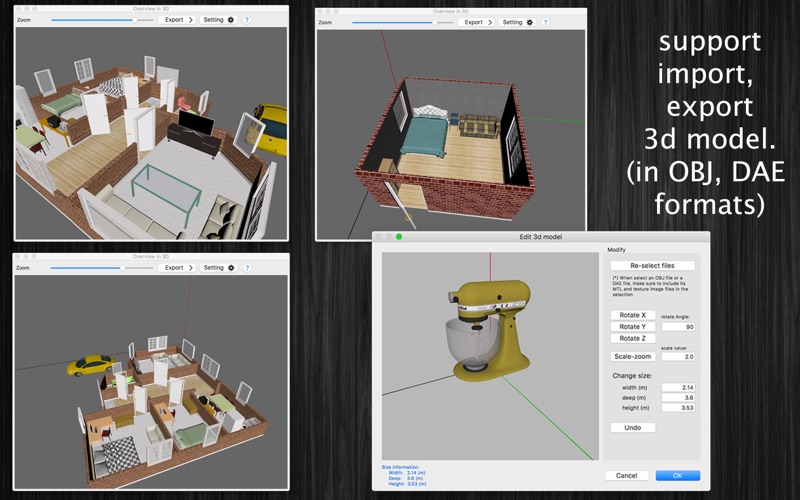Focus the width (m) field
Viewport: 800px width, 500px height.
[x=678, y=388]
